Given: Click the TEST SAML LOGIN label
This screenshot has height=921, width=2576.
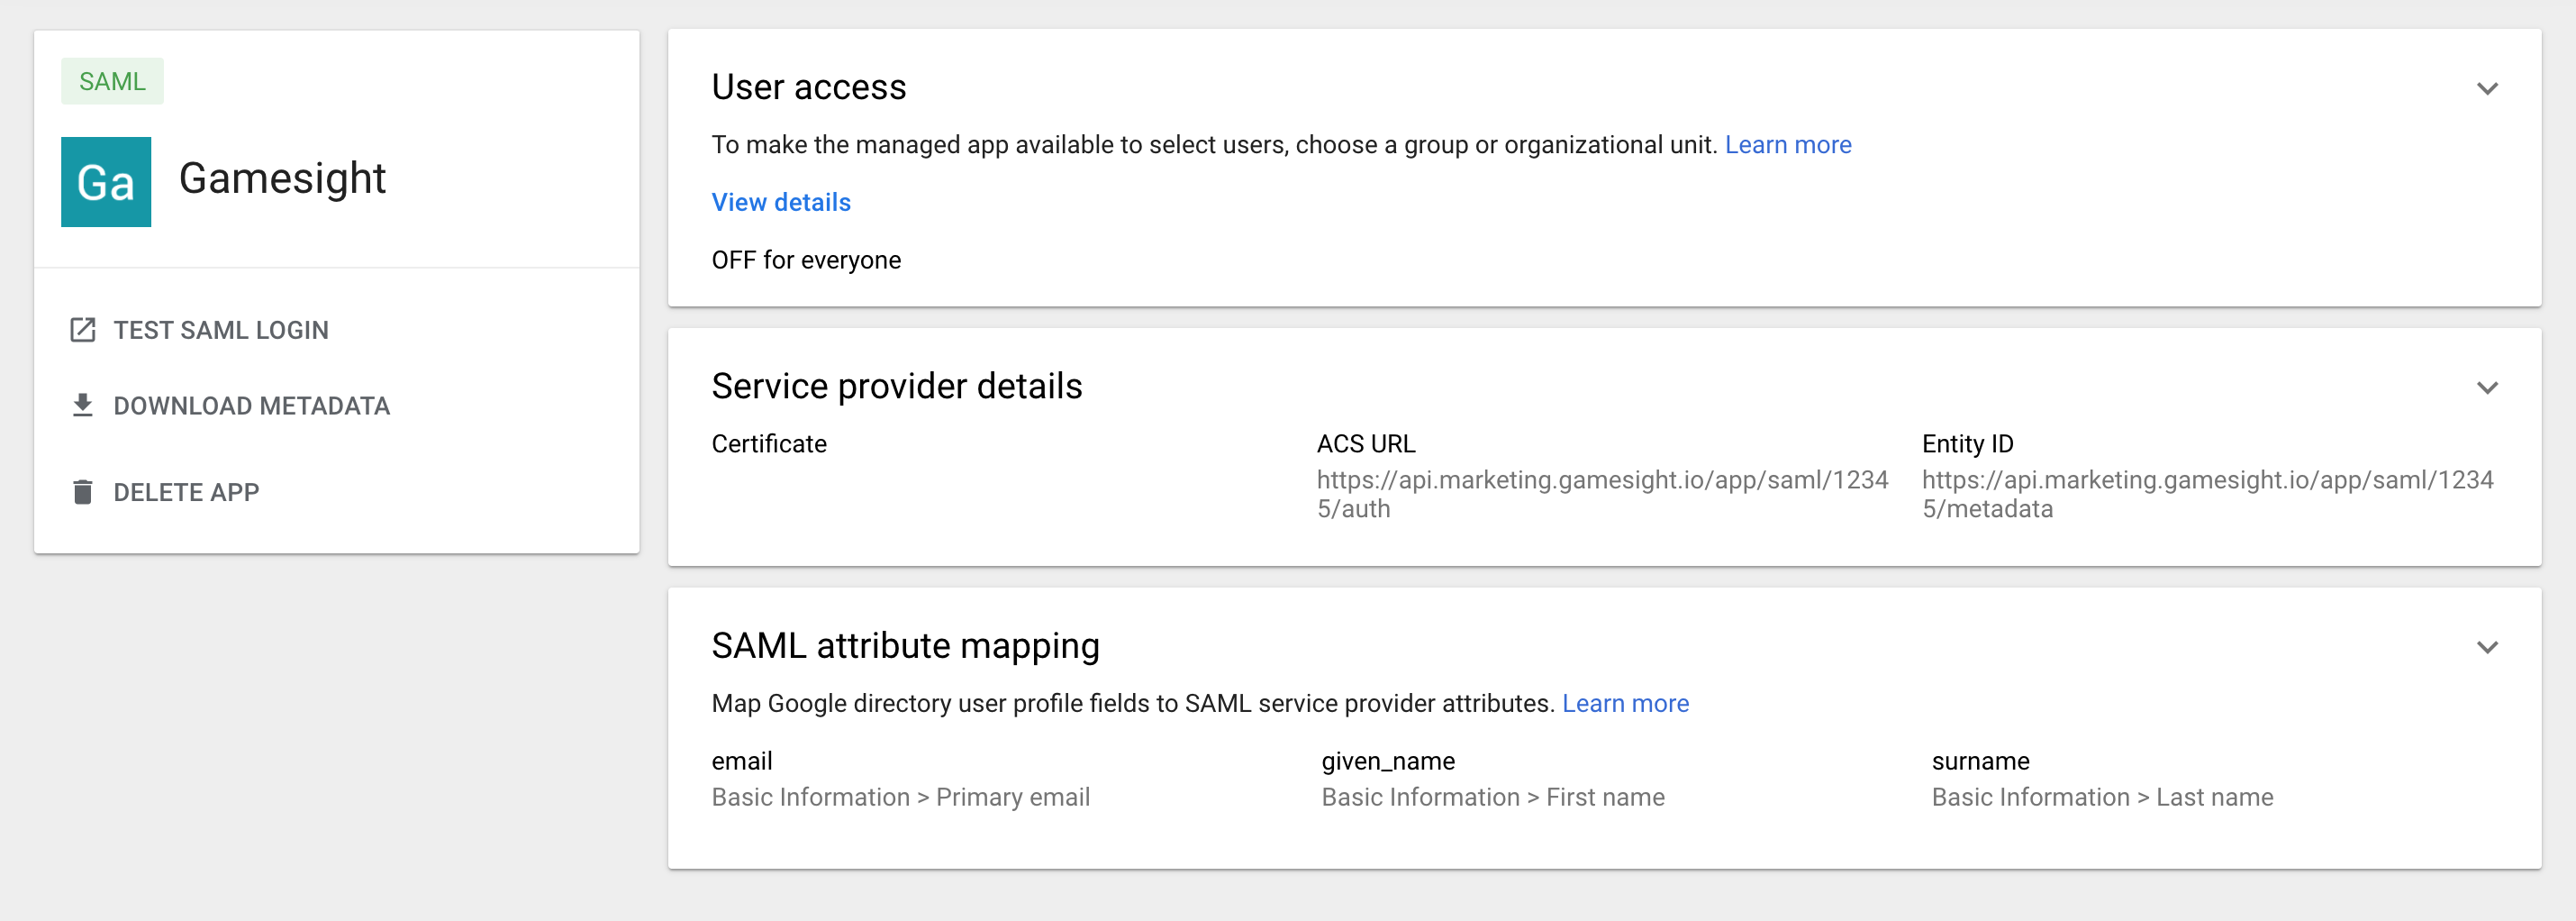Looking at the screenshot, I should coord(221,330).
